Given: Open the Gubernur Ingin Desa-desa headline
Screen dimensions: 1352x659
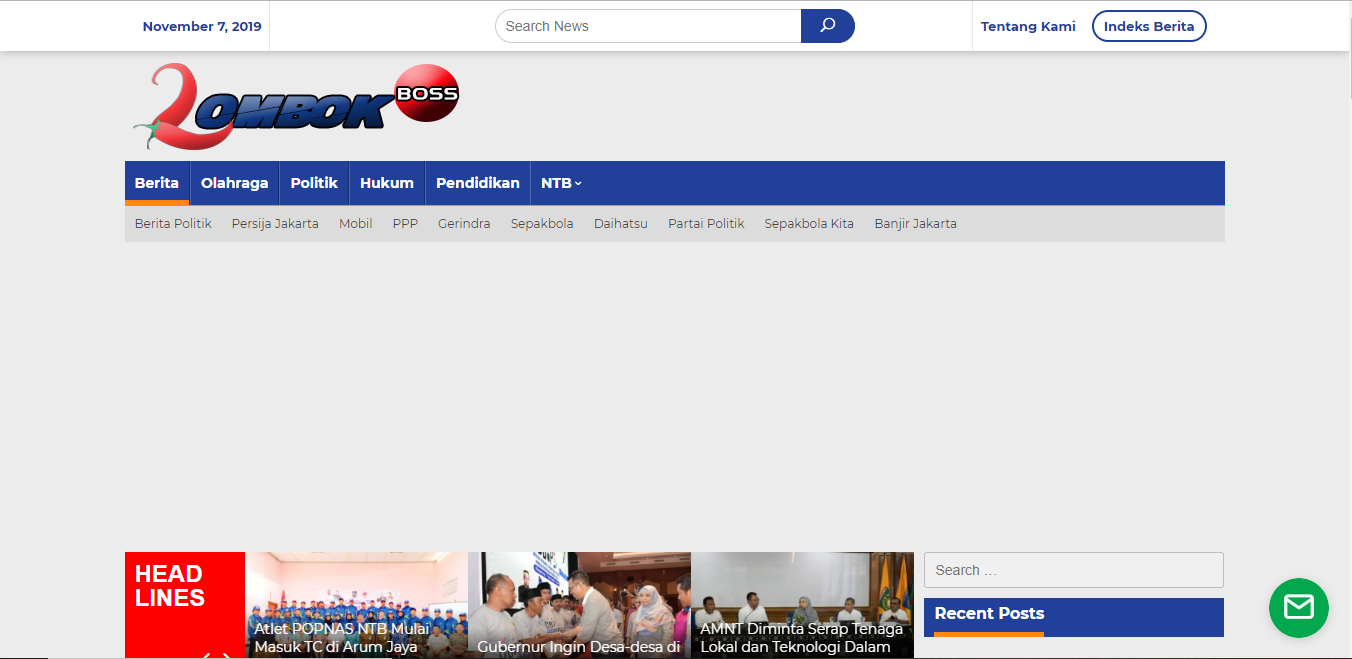Looking at the screenshot, I should (x=579, y=647).
